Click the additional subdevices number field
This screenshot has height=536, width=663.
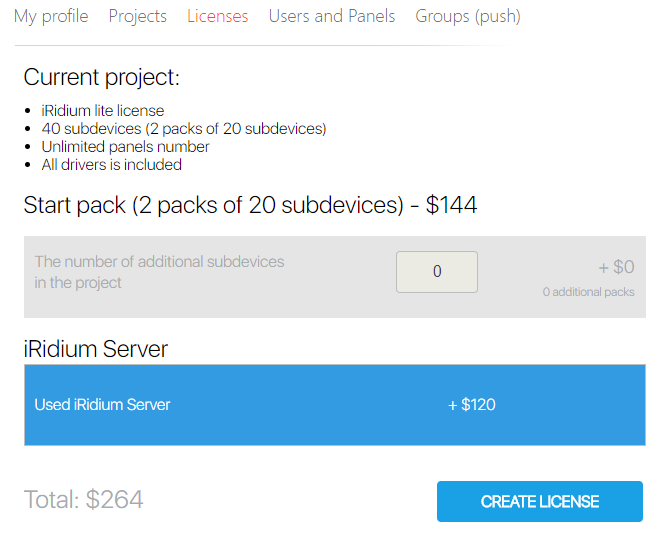point(437,272)
